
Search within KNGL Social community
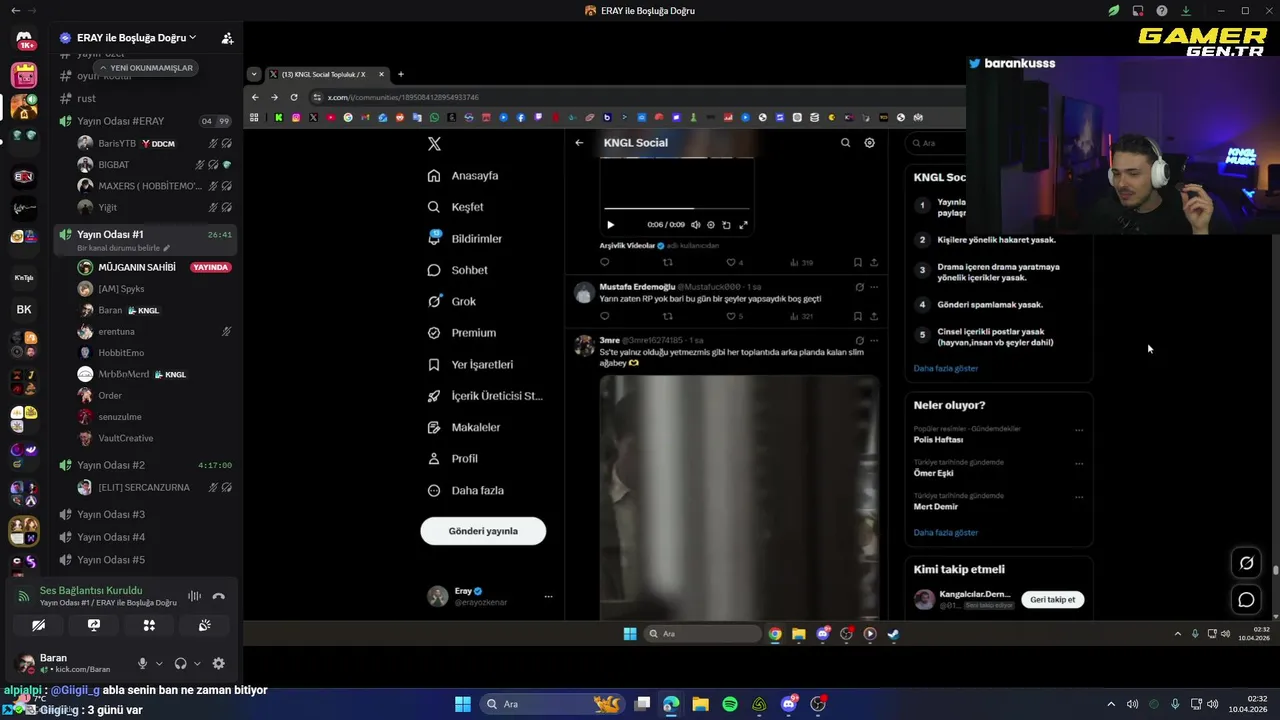[x=845, y=143]
